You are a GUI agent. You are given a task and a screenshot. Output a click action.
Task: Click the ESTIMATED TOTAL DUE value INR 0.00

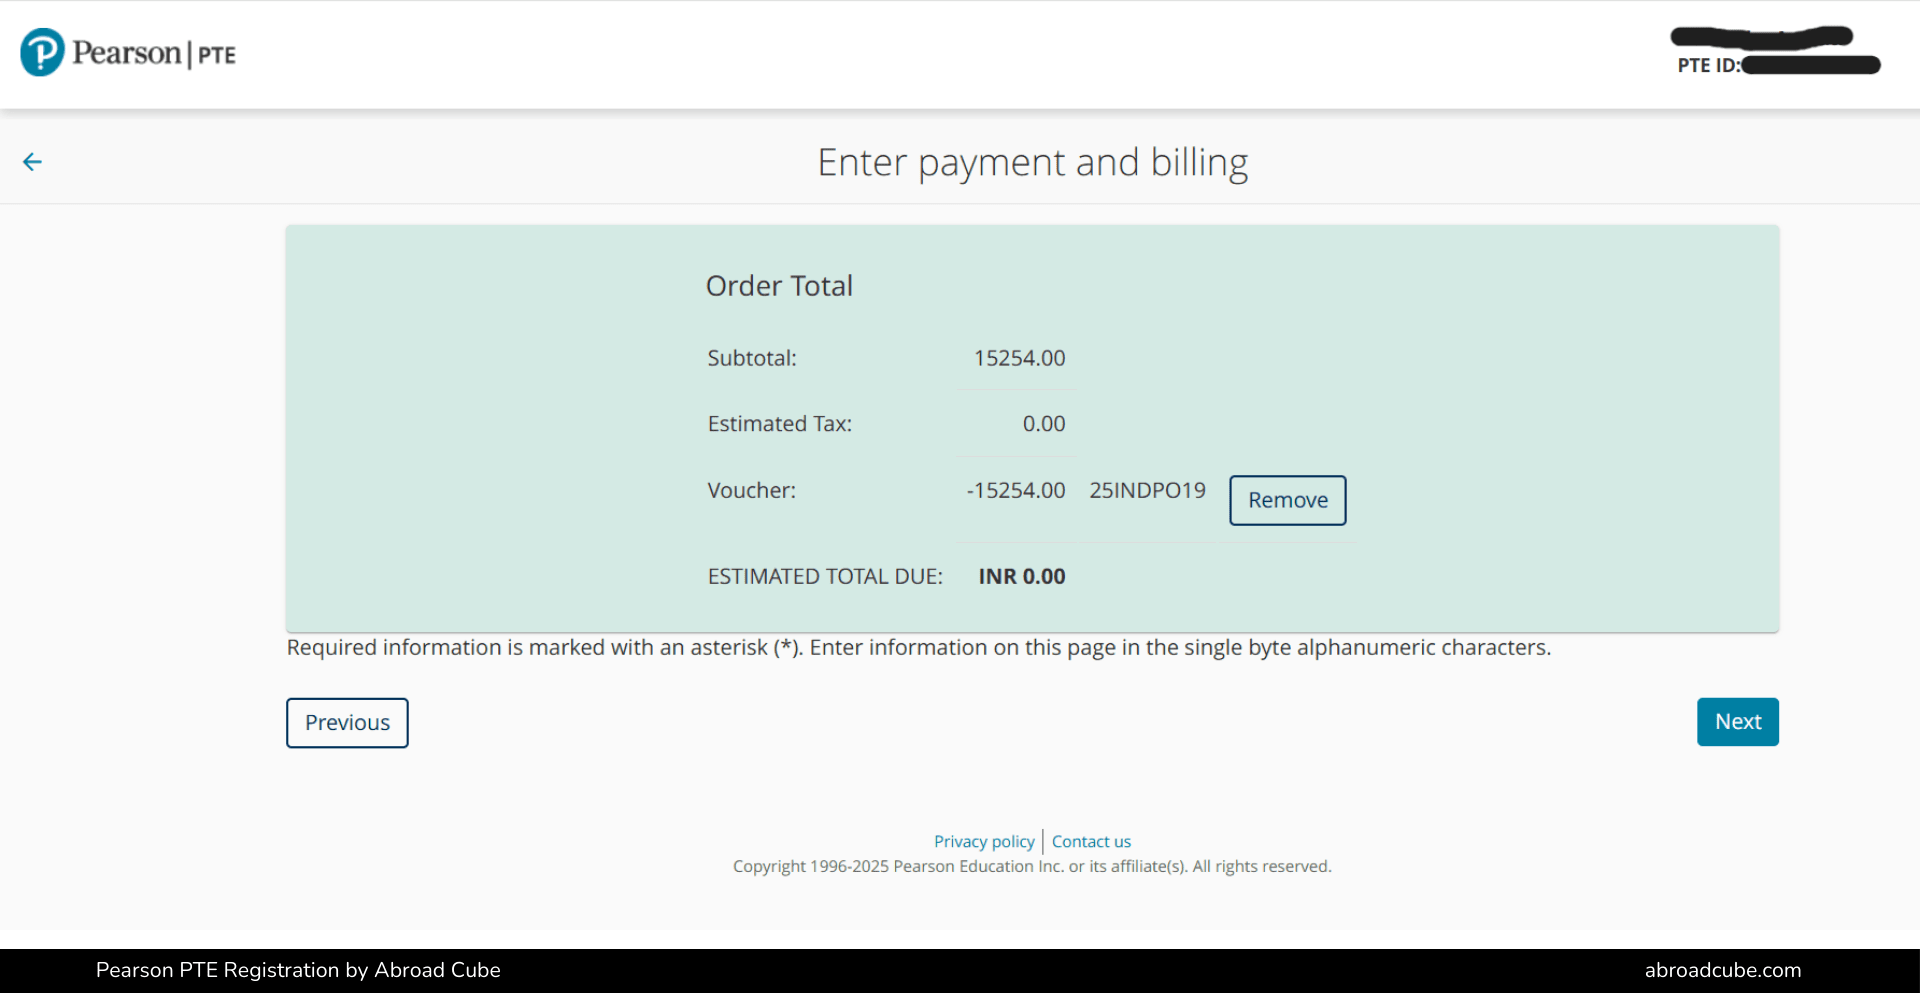click(1021, 576)
